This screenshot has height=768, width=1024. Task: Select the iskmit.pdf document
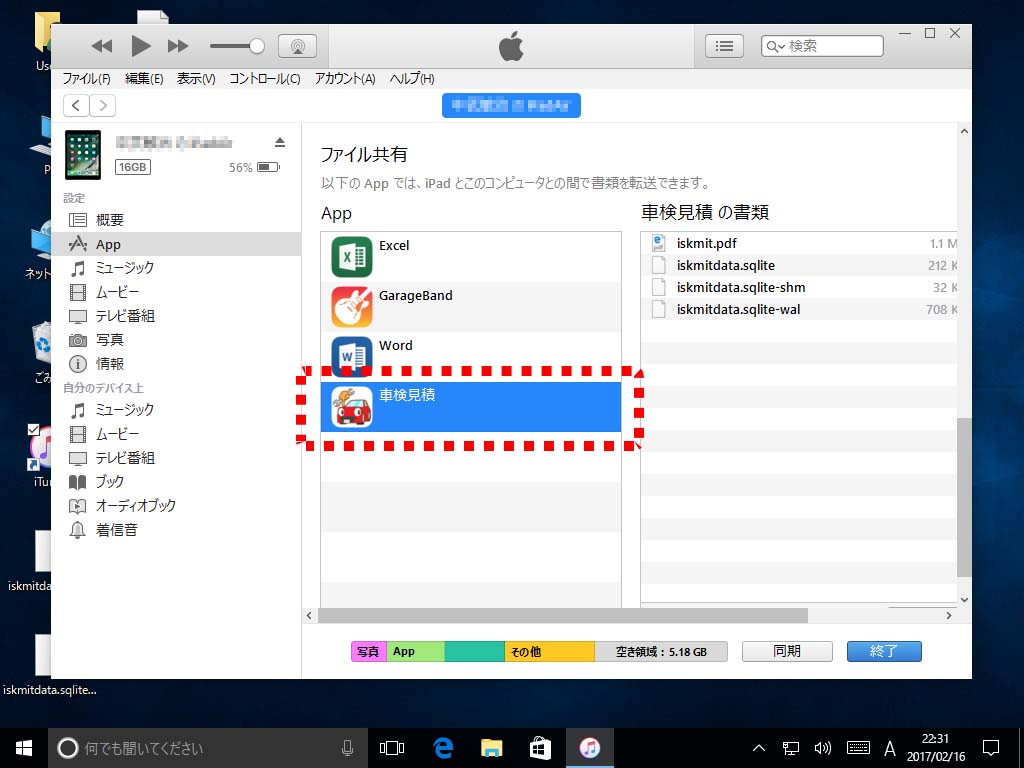point(706,243)
